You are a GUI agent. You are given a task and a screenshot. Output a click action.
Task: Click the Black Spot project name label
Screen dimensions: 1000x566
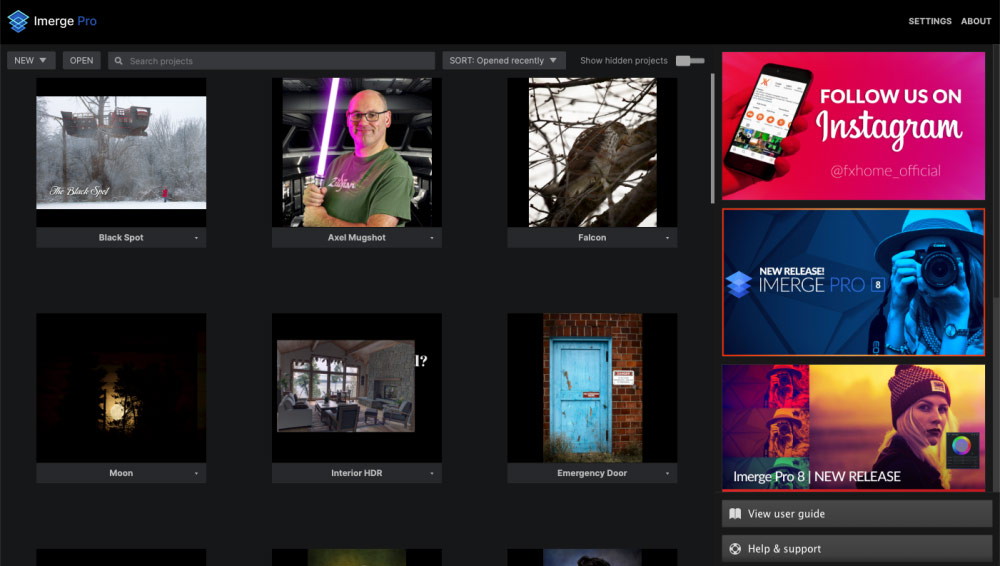121,237
